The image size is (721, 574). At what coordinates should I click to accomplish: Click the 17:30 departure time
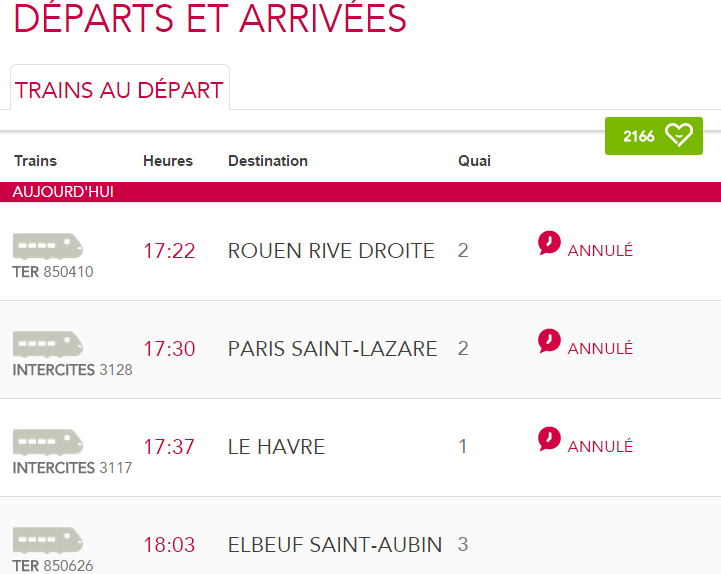[169, 349]
